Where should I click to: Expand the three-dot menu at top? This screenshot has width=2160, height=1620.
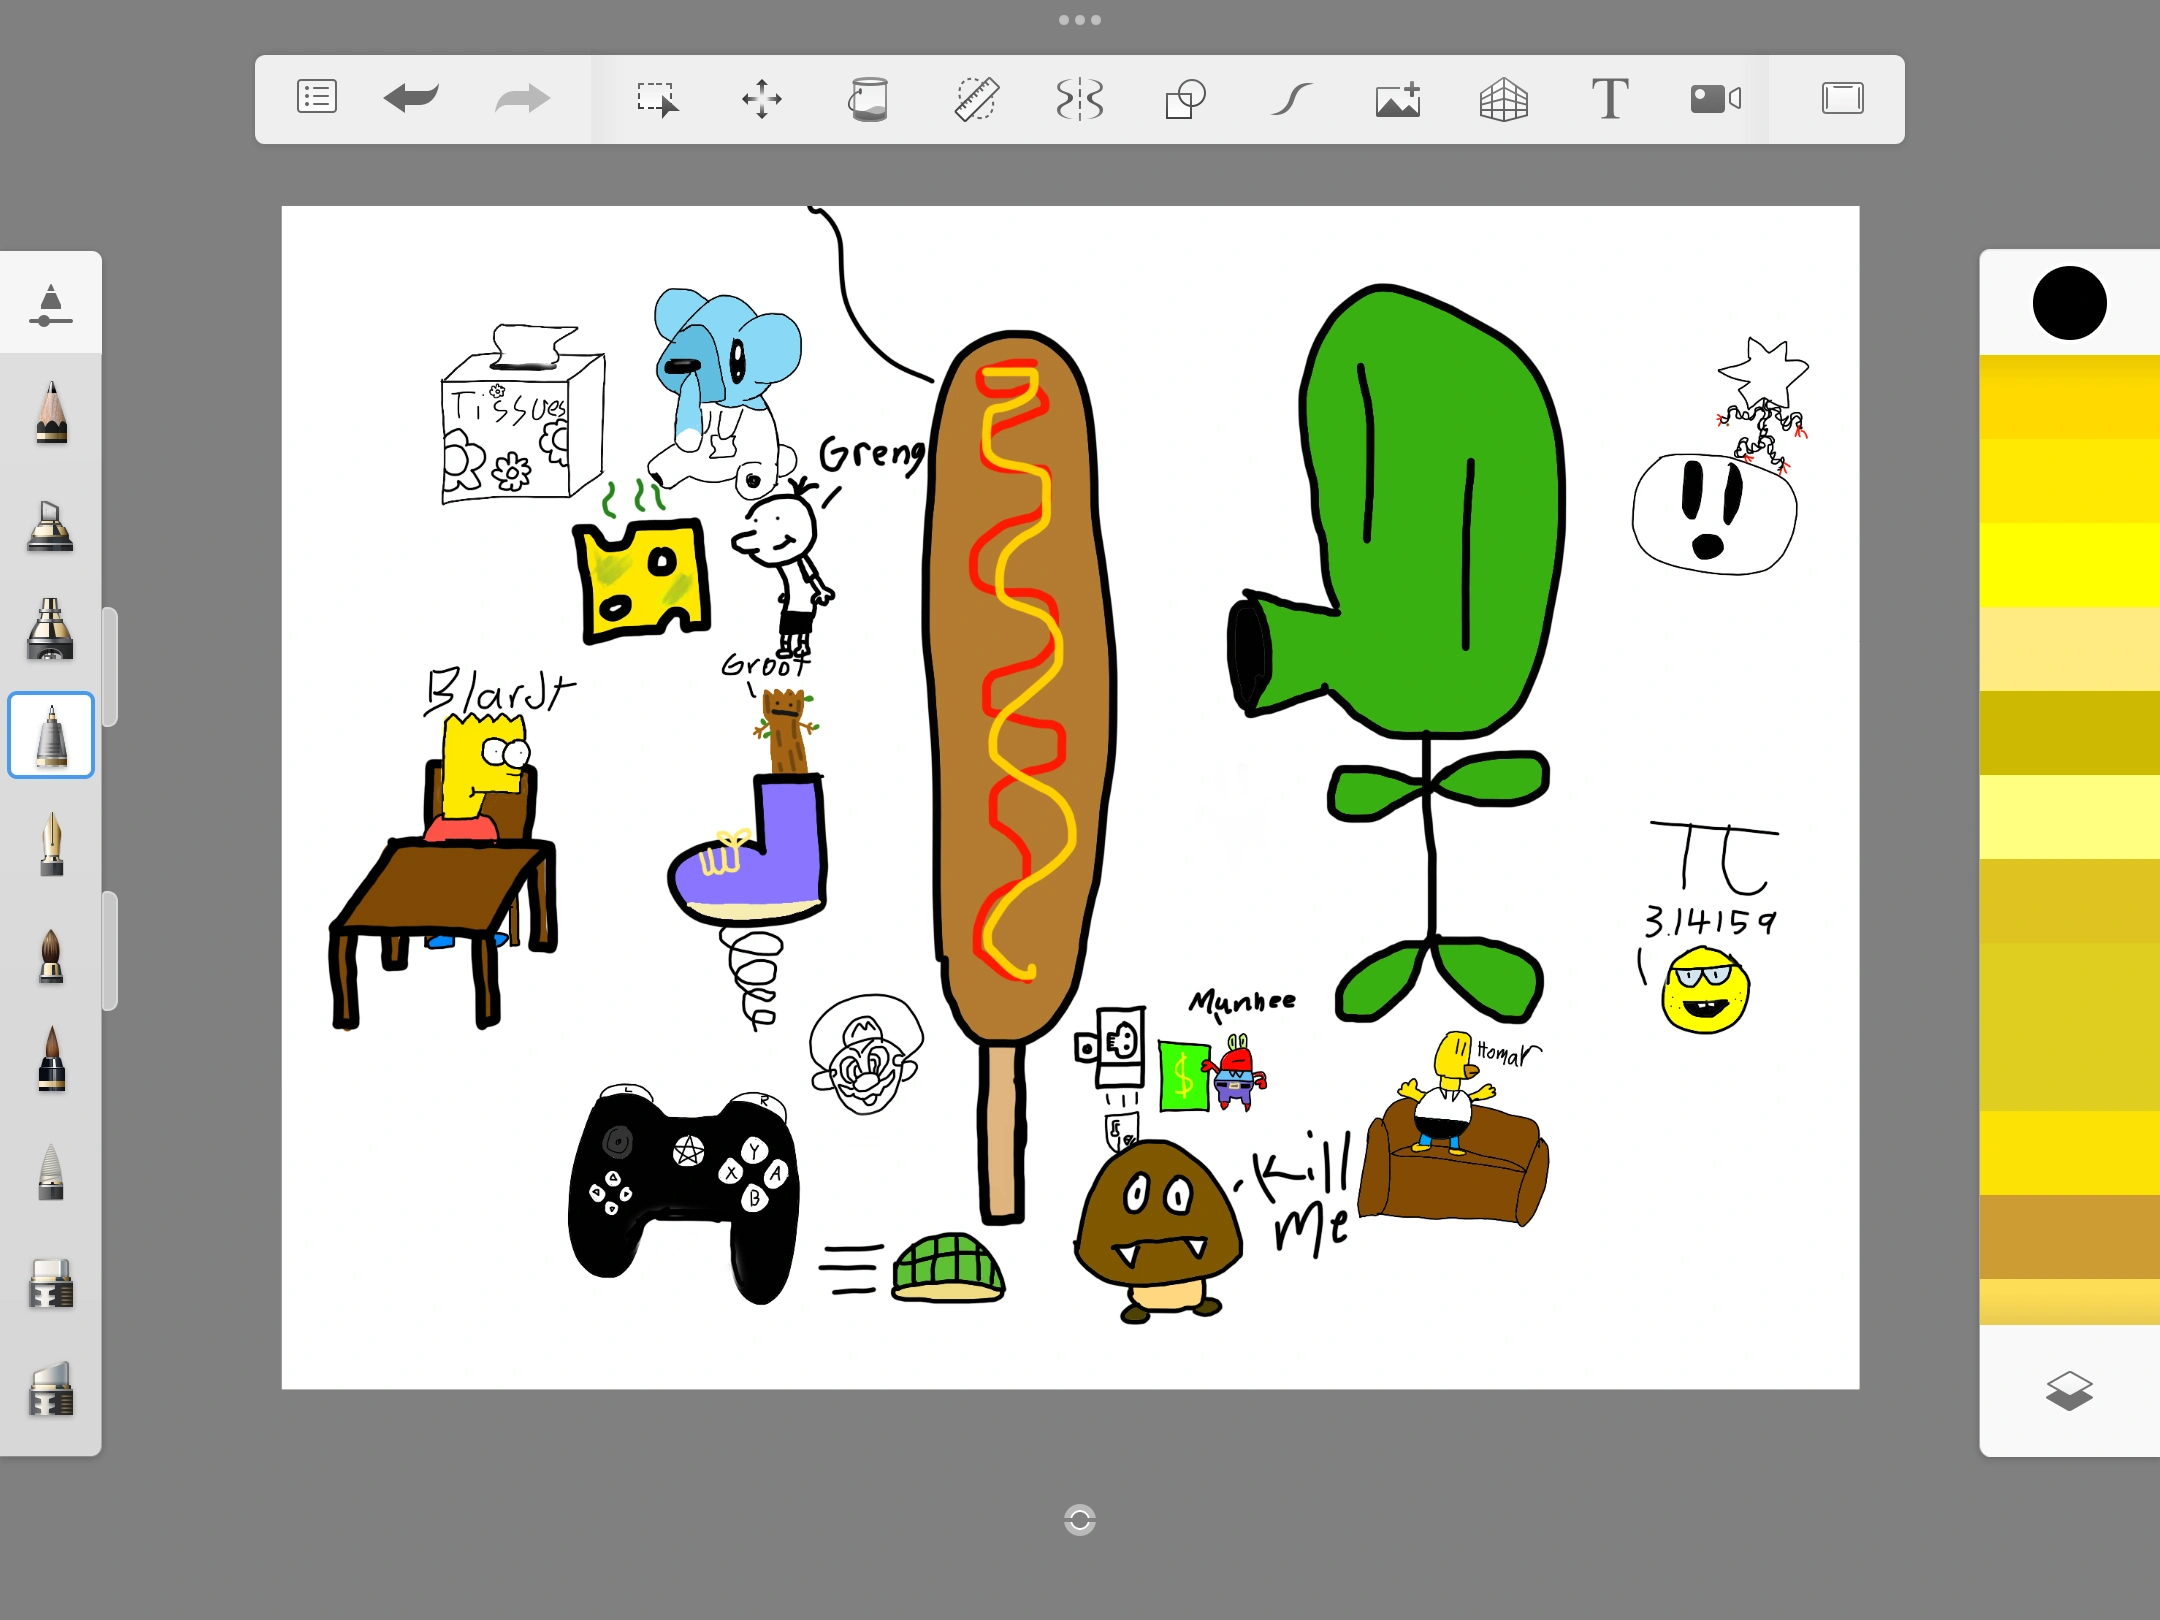coord(1080,20)
